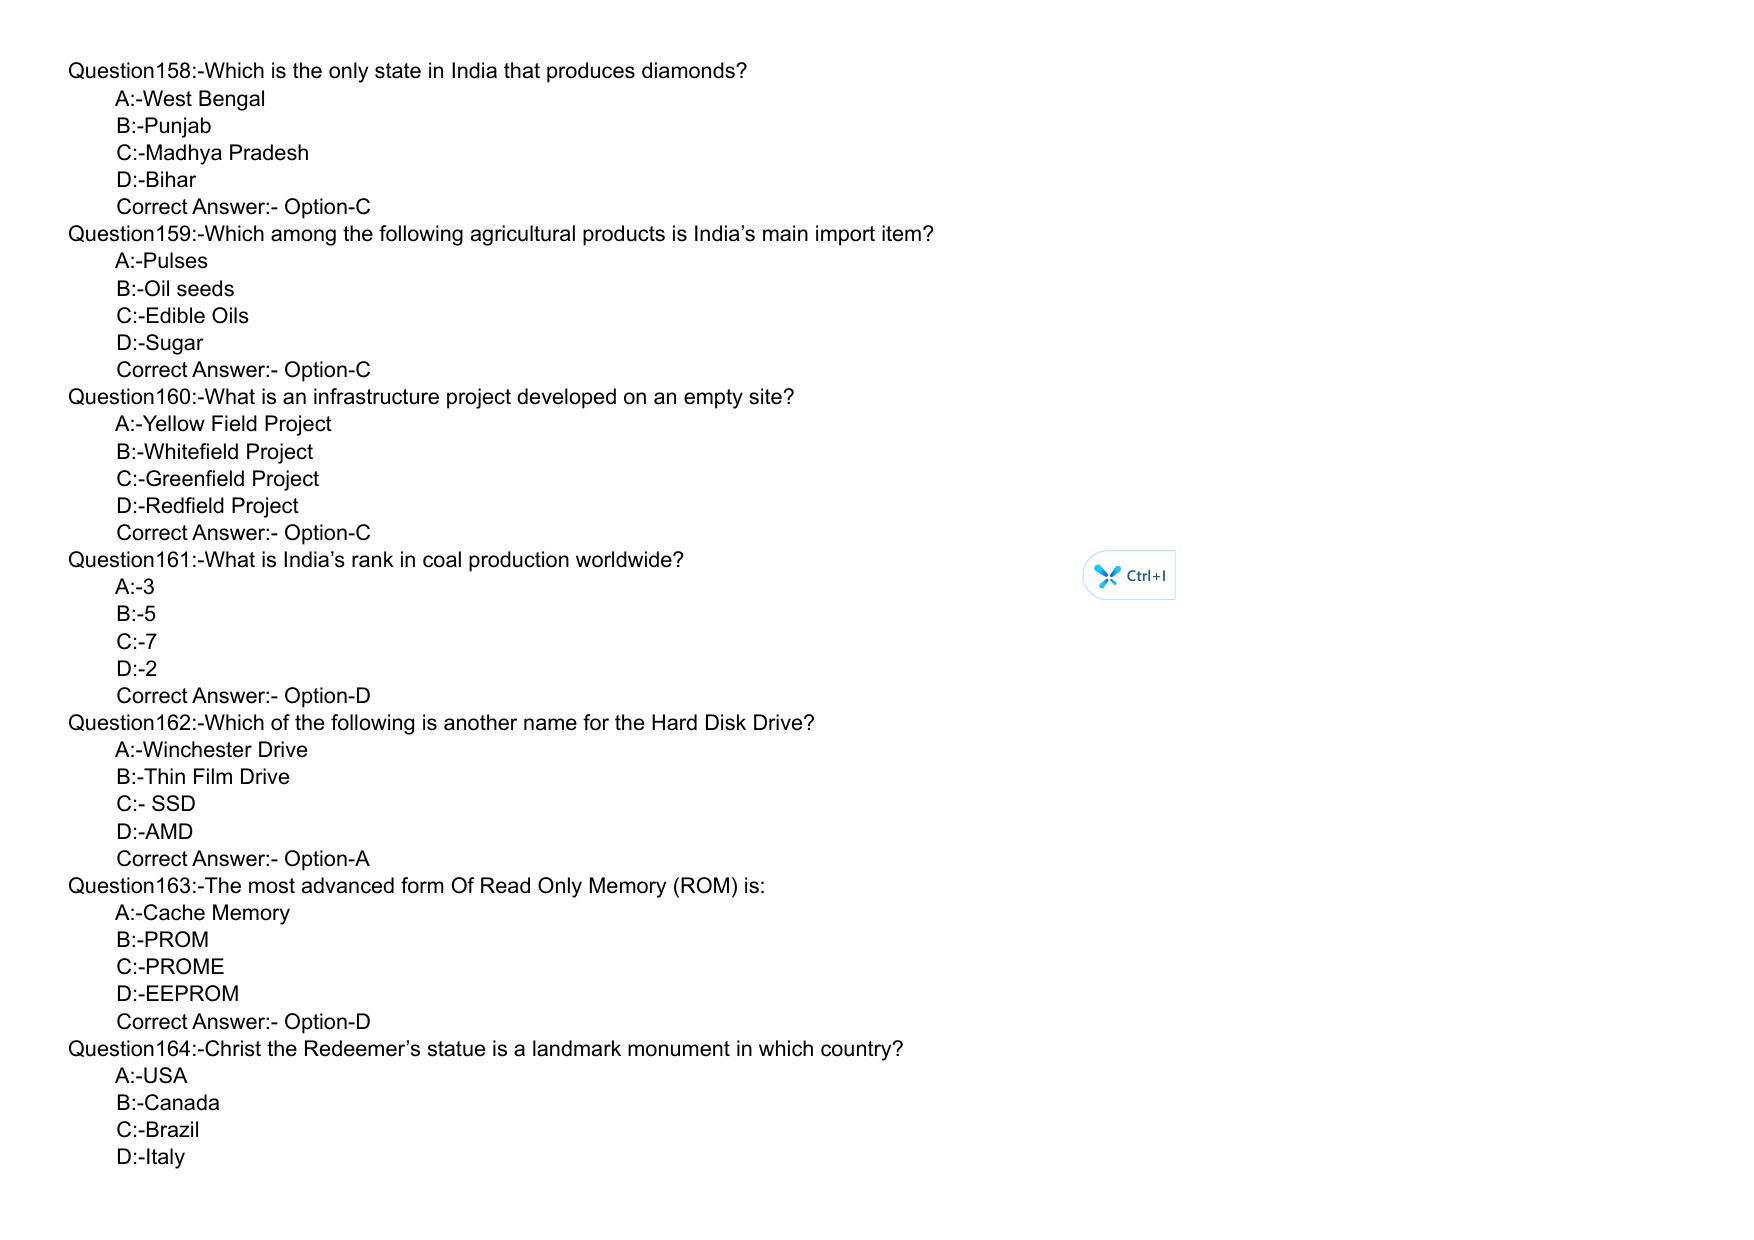
Task: Choose option B Thin Film Drive
Action: 203,777
